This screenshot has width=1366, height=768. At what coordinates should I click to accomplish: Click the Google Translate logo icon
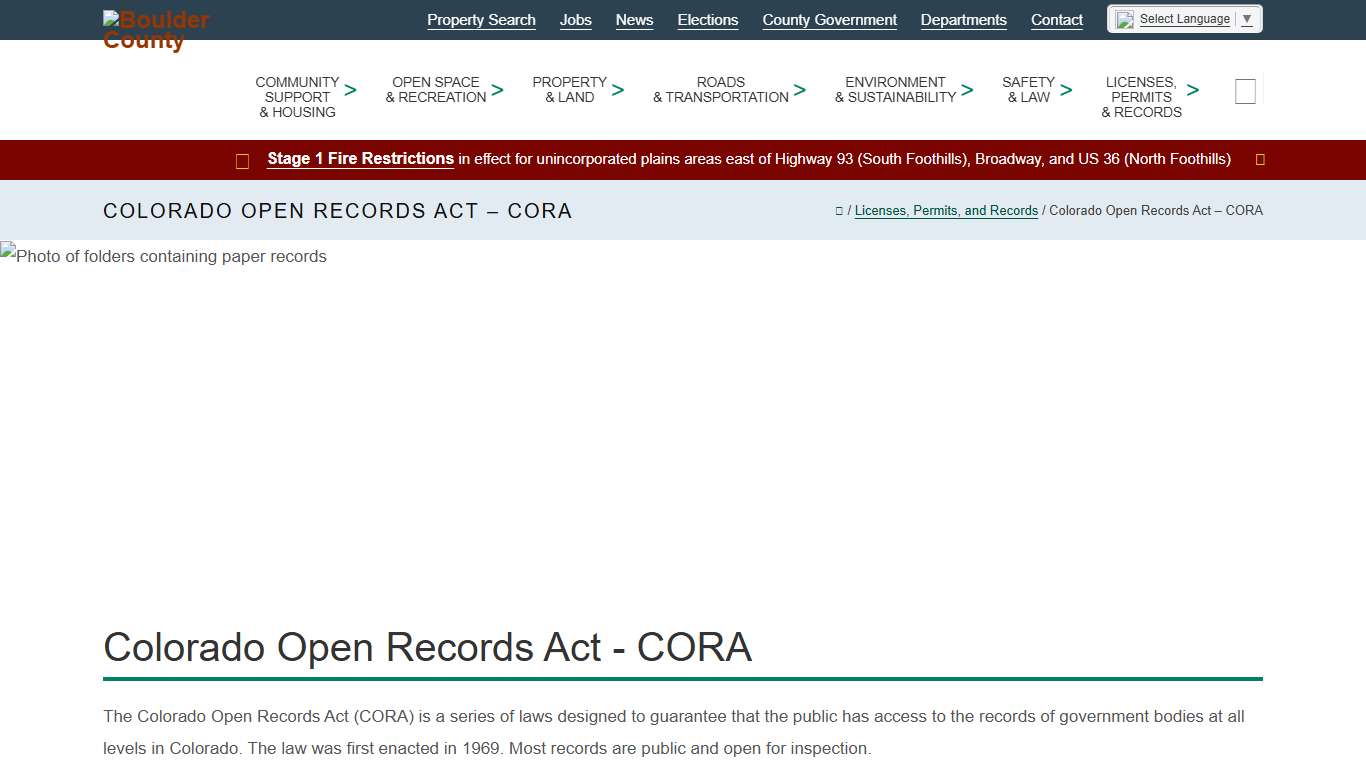point(1122,18)
